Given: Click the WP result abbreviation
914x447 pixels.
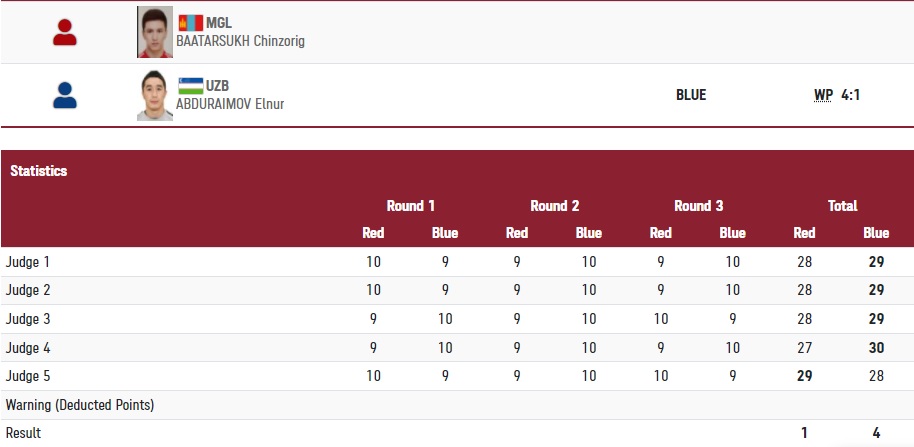Looking at the screenshot, I should (x=823, y=95).
